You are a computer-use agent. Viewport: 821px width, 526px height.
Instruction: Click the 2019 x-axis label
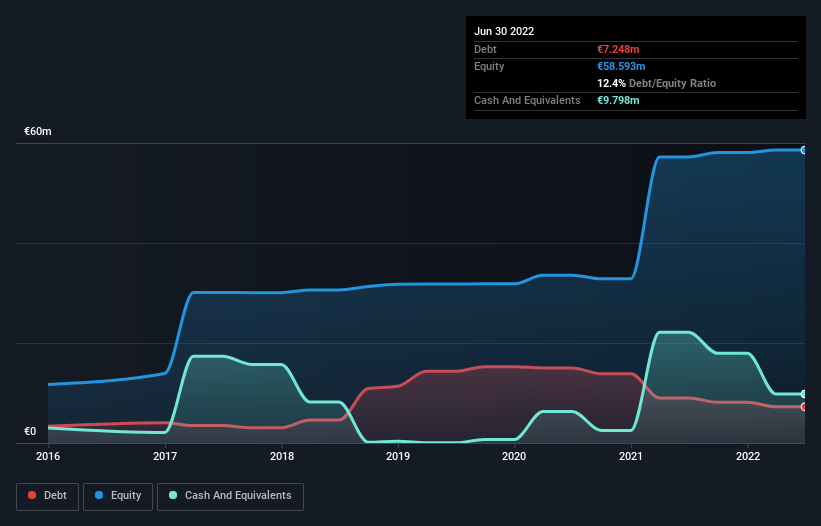tap(398, 456)
